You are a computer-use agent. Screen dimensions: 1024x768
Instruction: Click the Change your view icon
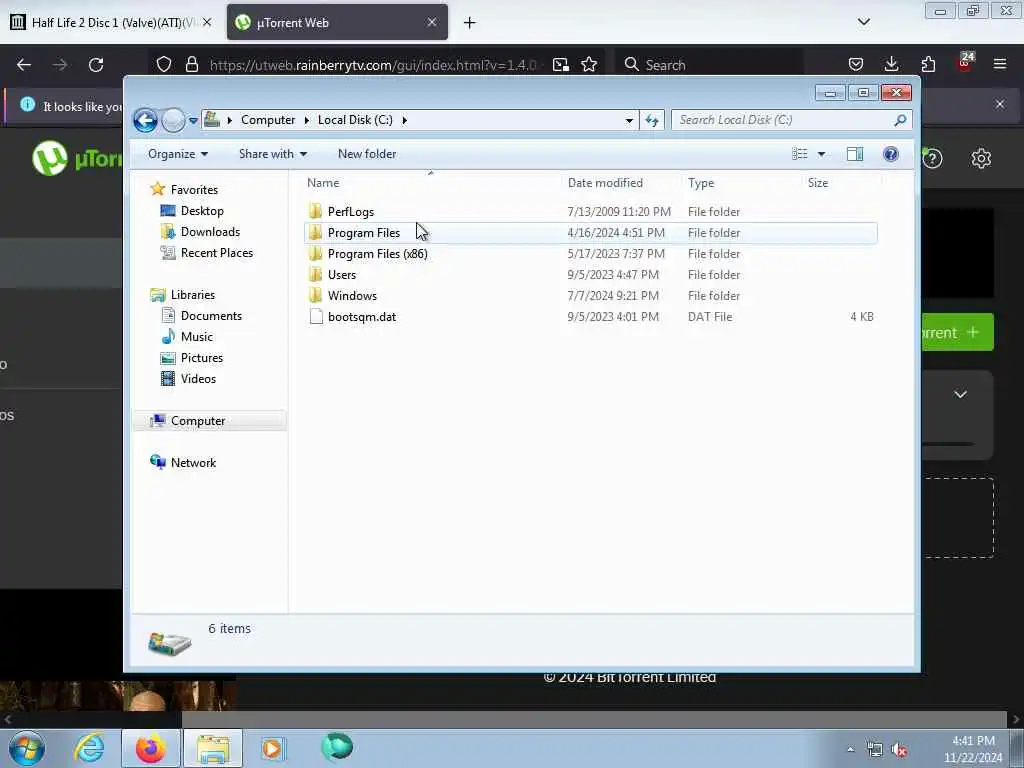pos(800,154)
